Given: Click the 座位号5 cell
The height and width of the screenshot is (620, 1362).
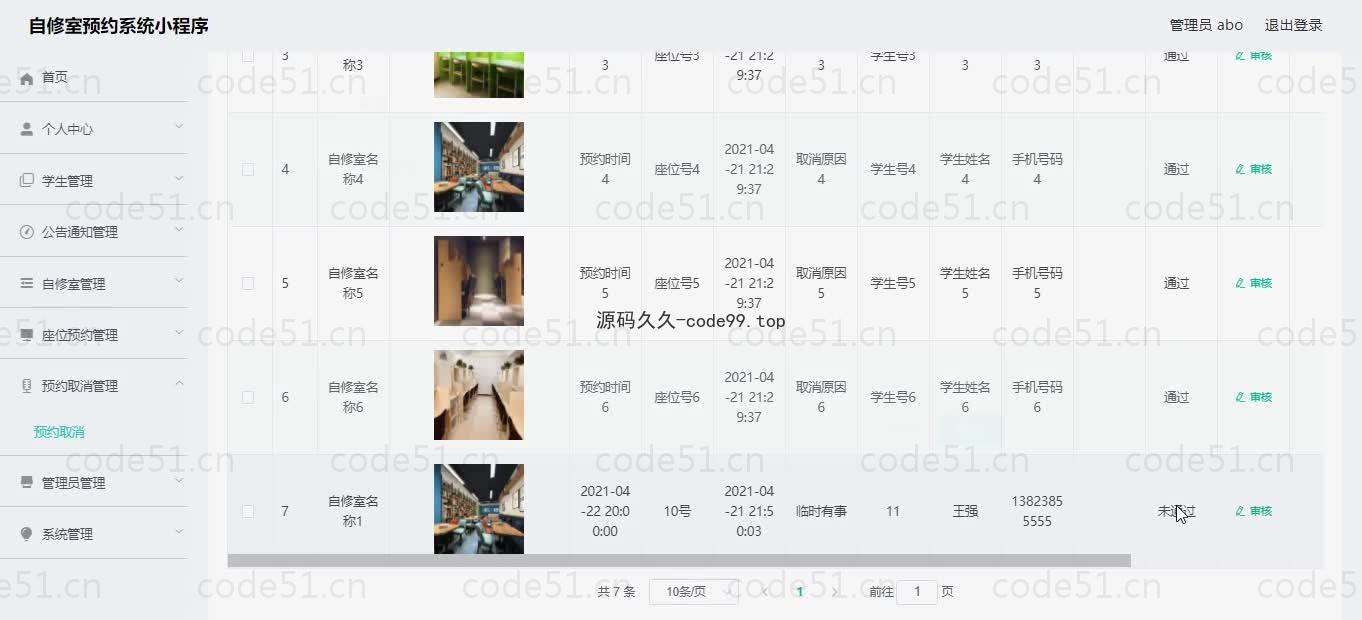Looking at the screenshot, I should pyautogui.click(x=677, y=283).
